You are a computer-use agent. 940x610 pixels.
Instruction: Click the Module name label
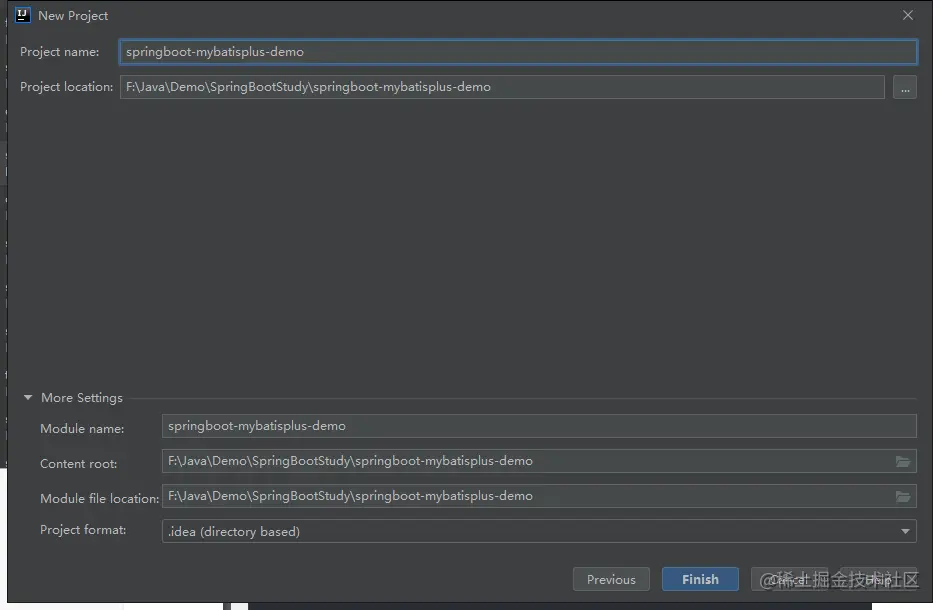[x=82, y=428]
